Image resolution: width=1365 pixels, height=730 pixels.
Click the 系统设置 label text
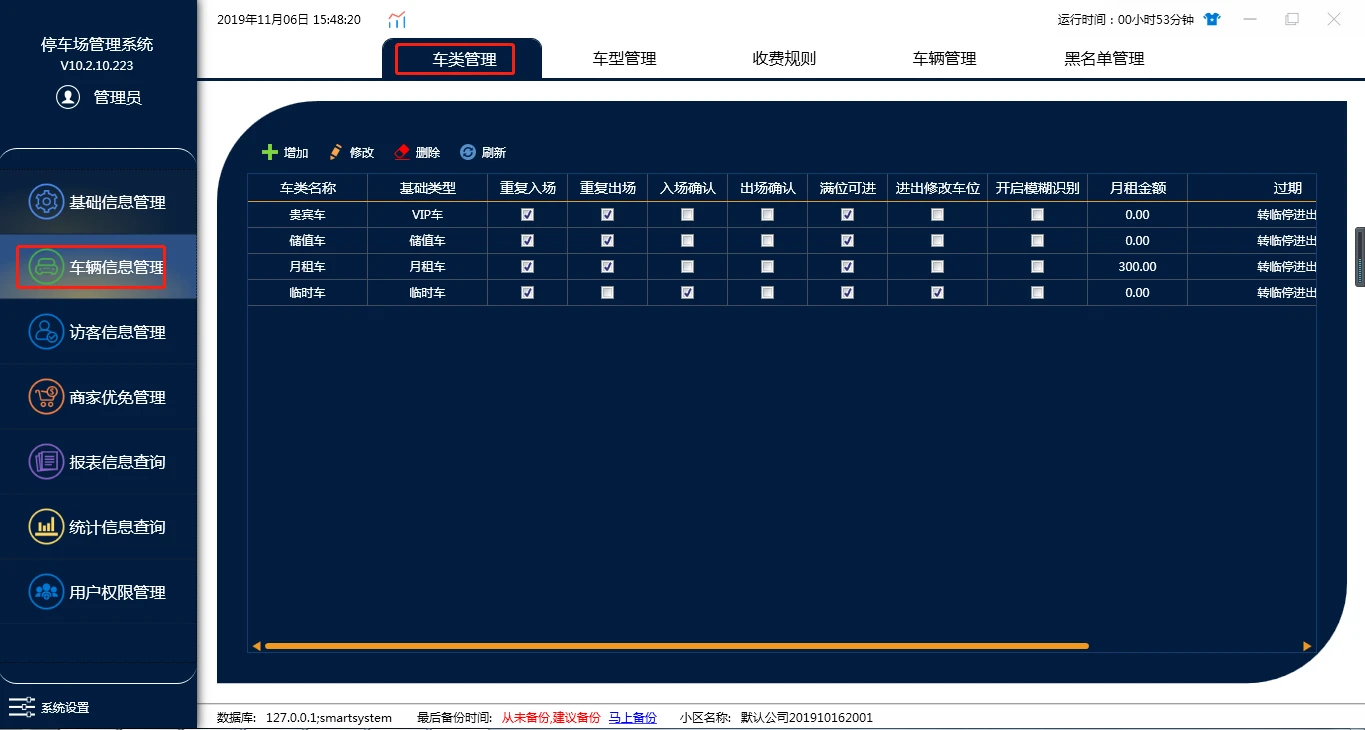point(65,708)
